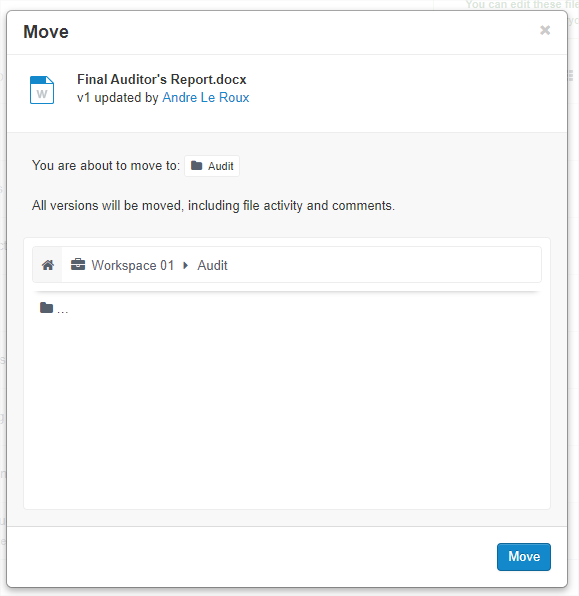Click the breadcrumb arrow after Workspace 01

click(186, 265)
